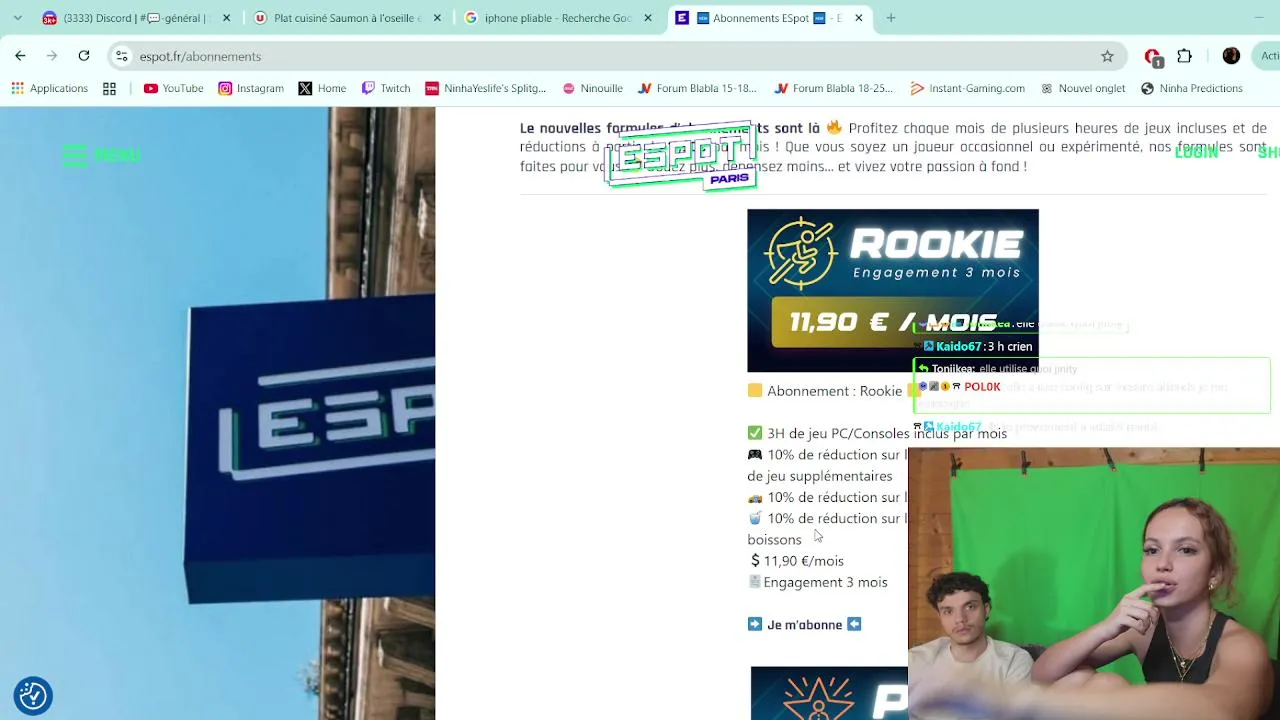
Task: Open the cookie consent badge
Action: 33,695
